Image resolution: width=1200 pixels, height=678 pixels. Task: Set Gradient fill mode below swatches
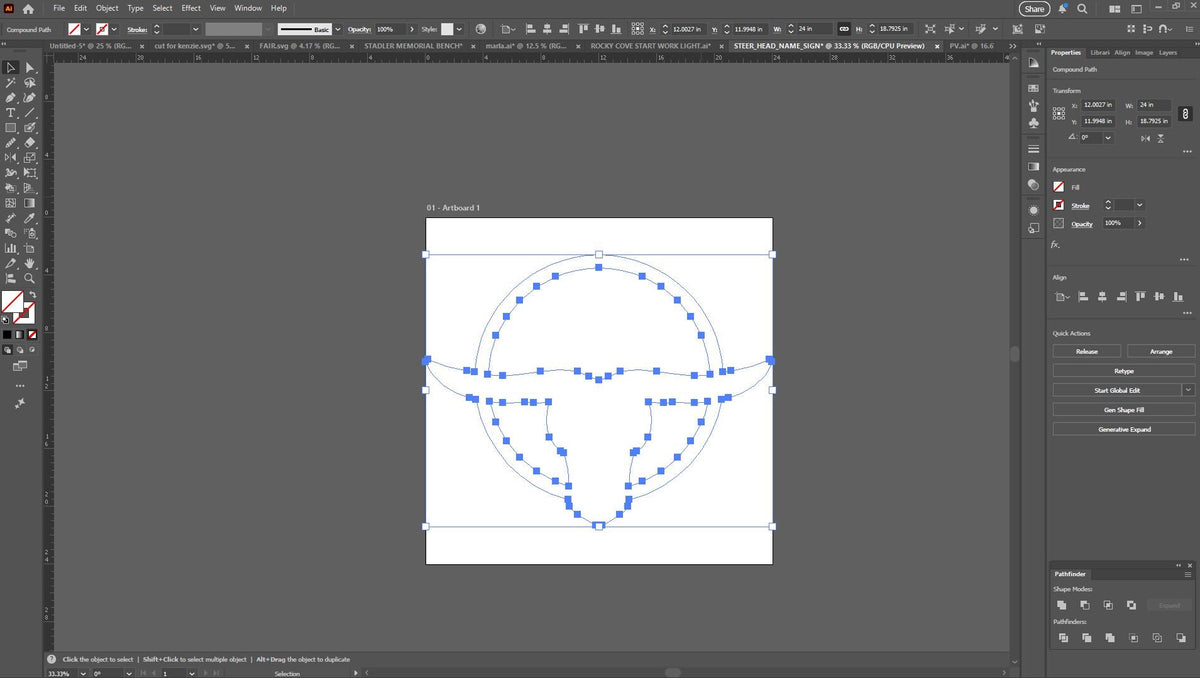point(19,335)
